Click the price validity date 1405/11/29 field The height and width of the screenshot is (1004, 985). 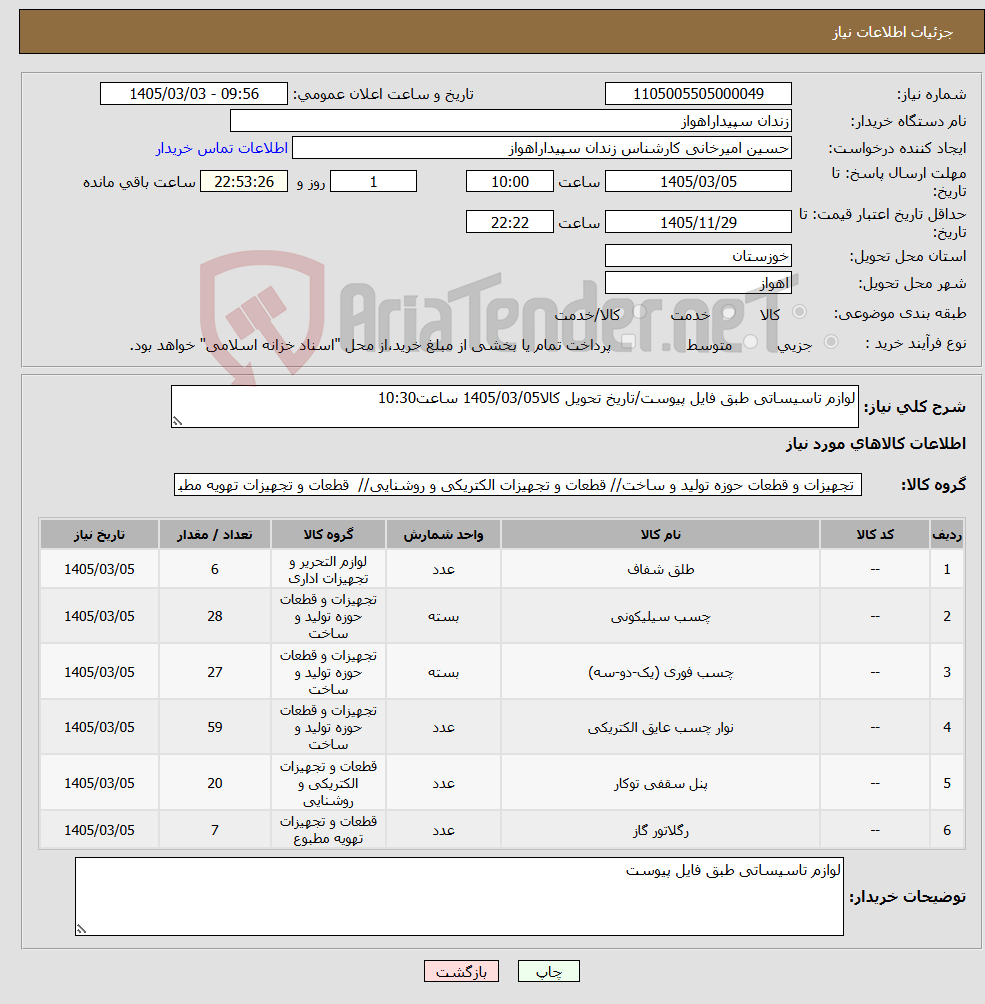tap(698, 222)
